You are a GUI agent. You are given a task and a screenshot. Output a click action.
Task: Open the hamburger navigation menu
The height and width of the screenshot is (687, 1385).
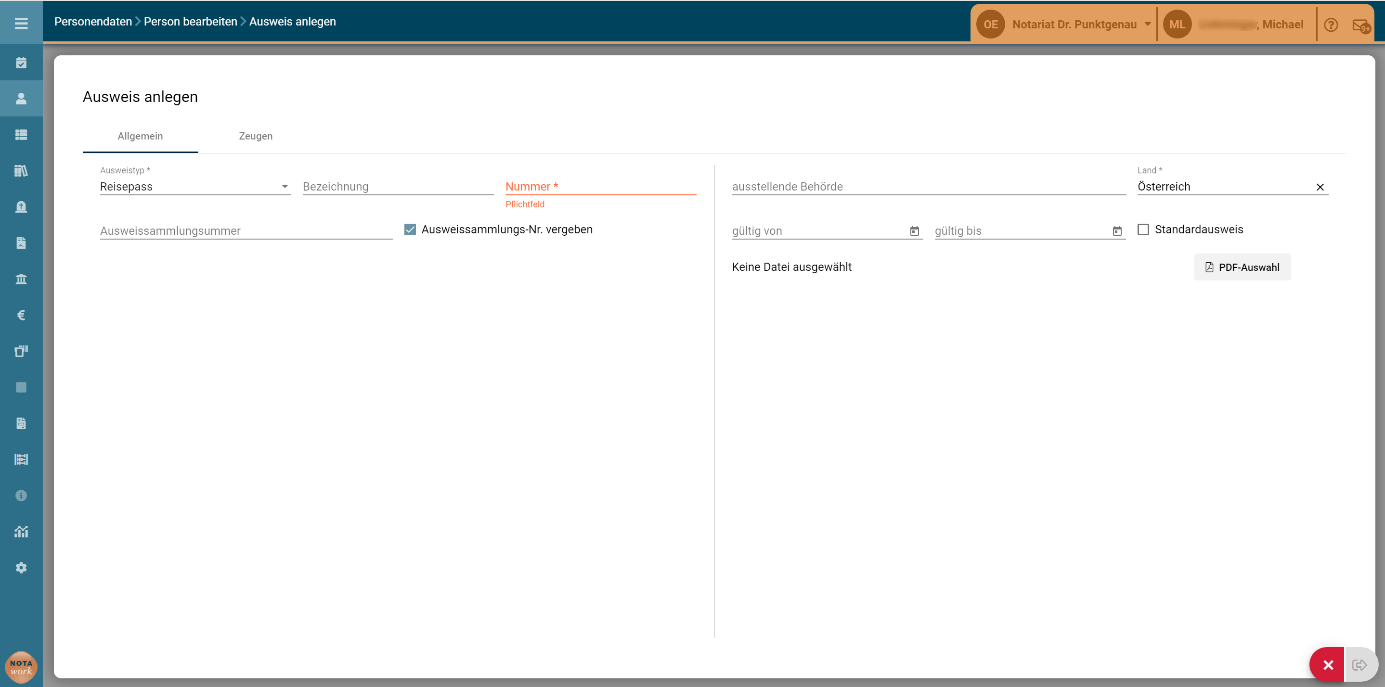click(21, 22)
